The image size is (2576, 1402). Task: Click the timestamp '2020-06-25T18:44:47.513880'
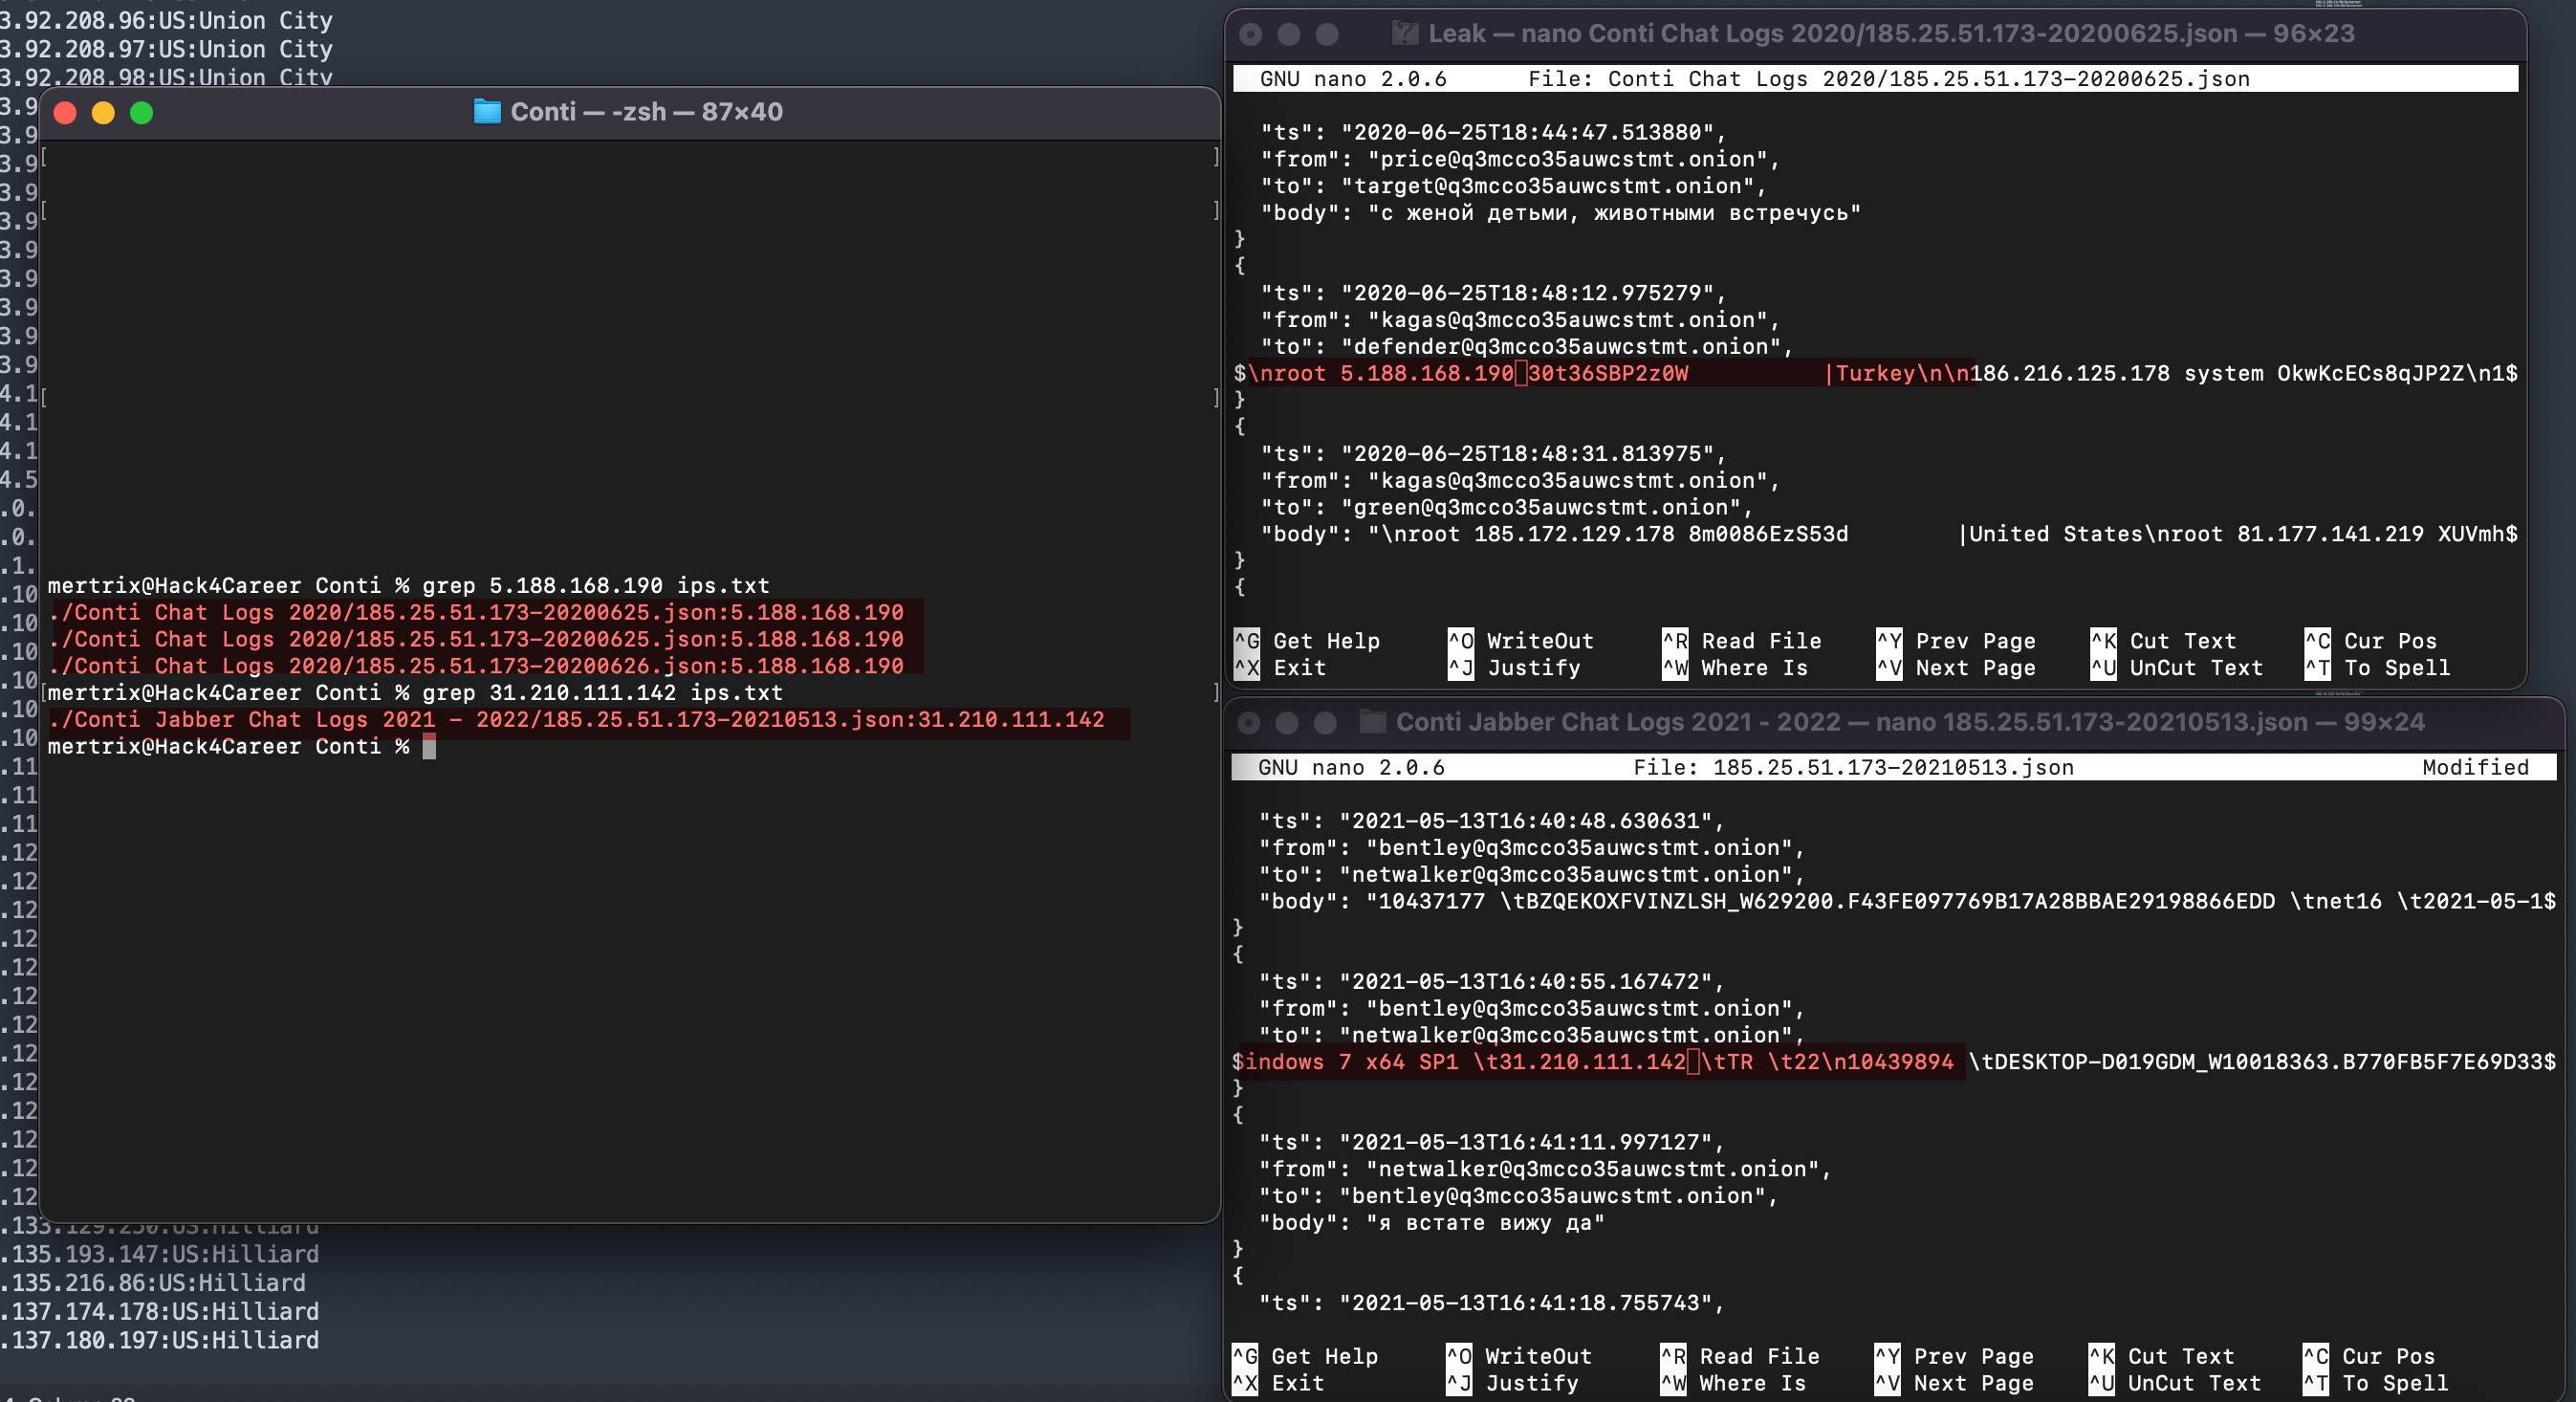tap(1527, 132)
